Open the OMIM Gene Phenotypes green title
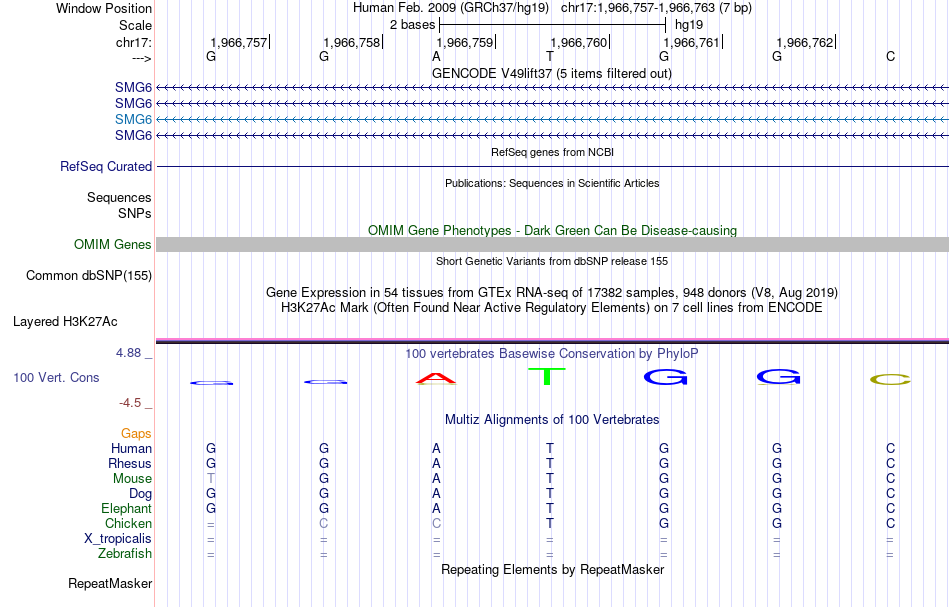The width and height of the screenshot is (950, 607). point(553,230)
